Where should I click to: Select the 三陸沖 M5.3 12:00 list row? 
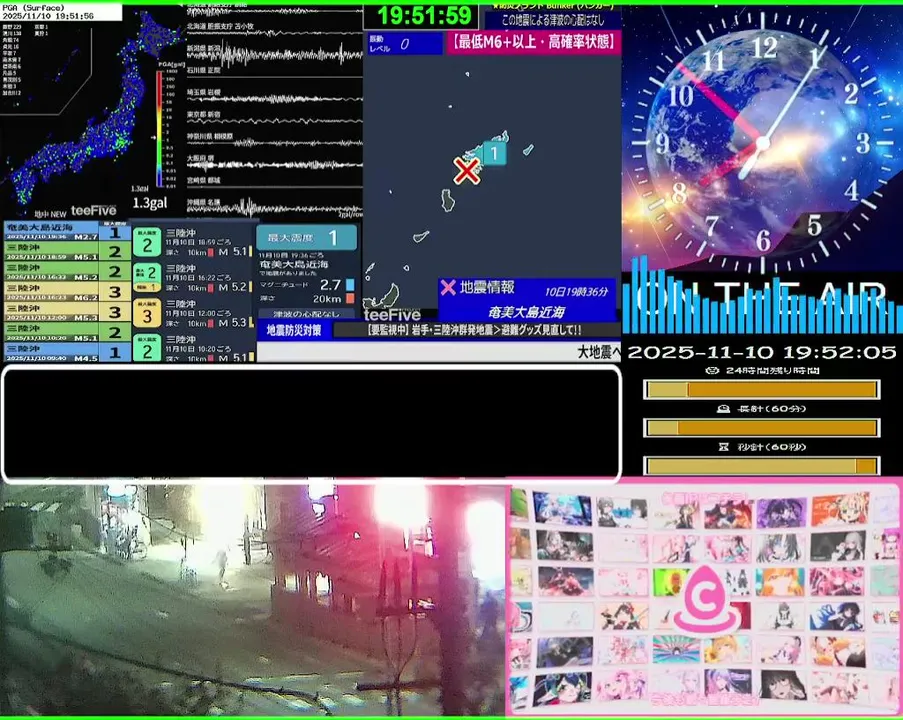[67, 312]
